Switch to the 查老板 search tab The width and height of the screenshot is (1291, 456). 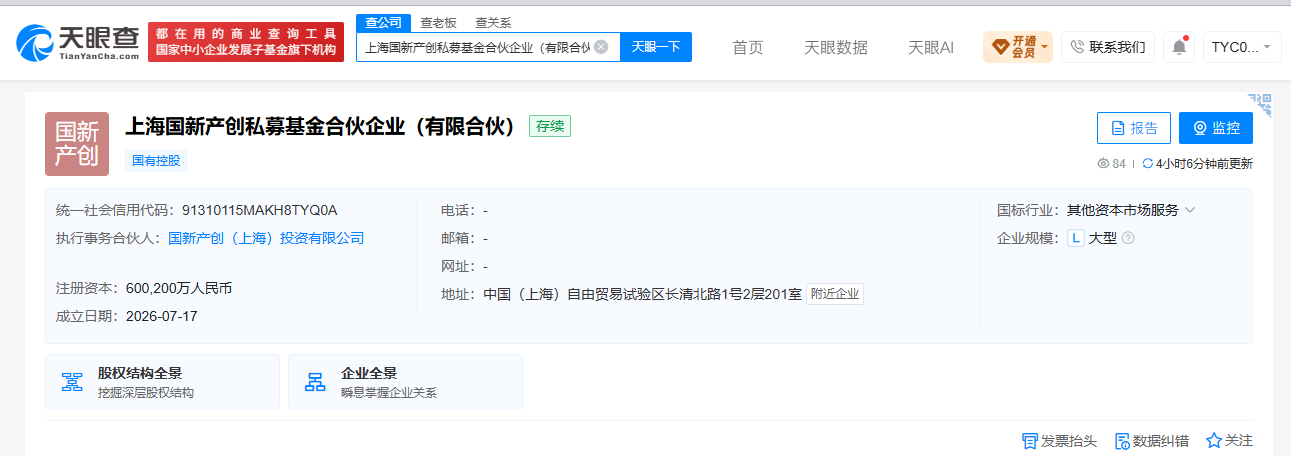click(x=437, y=23)
